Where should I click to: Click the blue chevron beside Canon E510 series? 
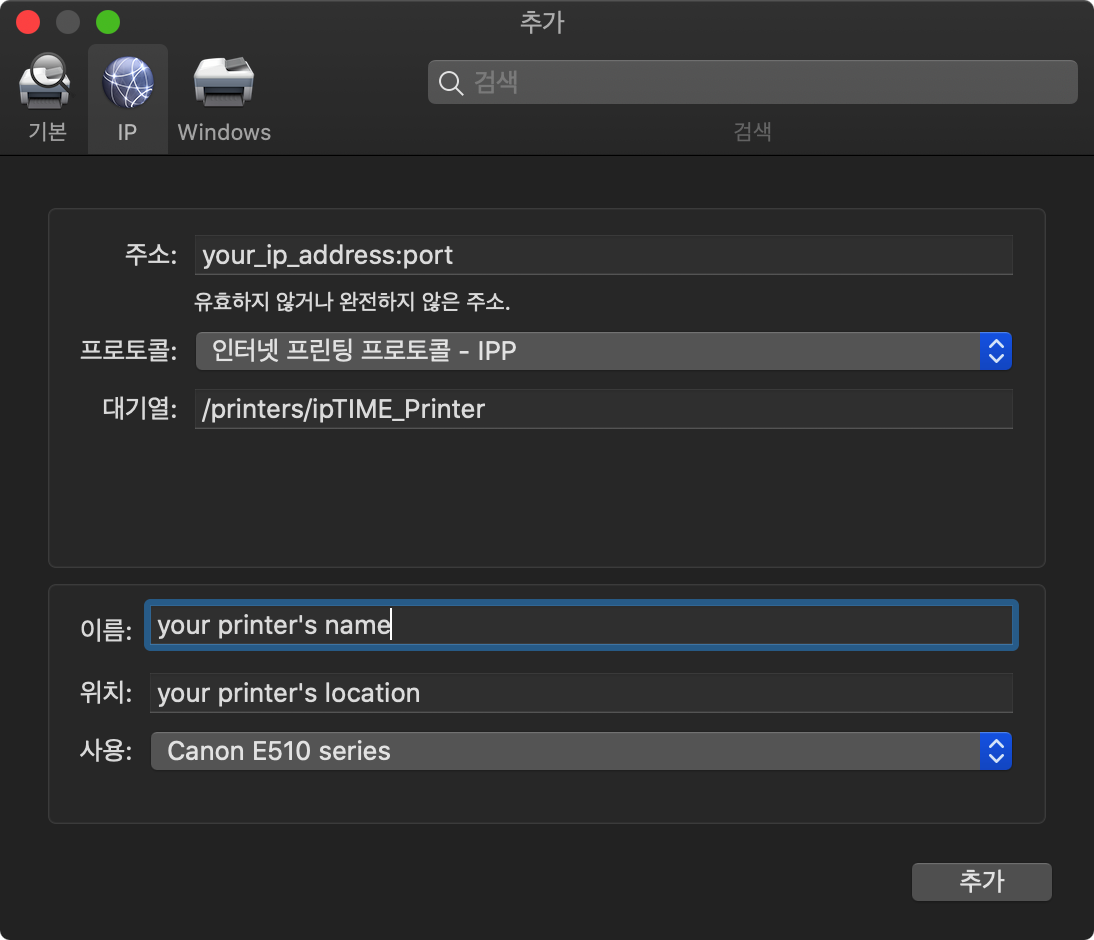[x=996, y=751]
